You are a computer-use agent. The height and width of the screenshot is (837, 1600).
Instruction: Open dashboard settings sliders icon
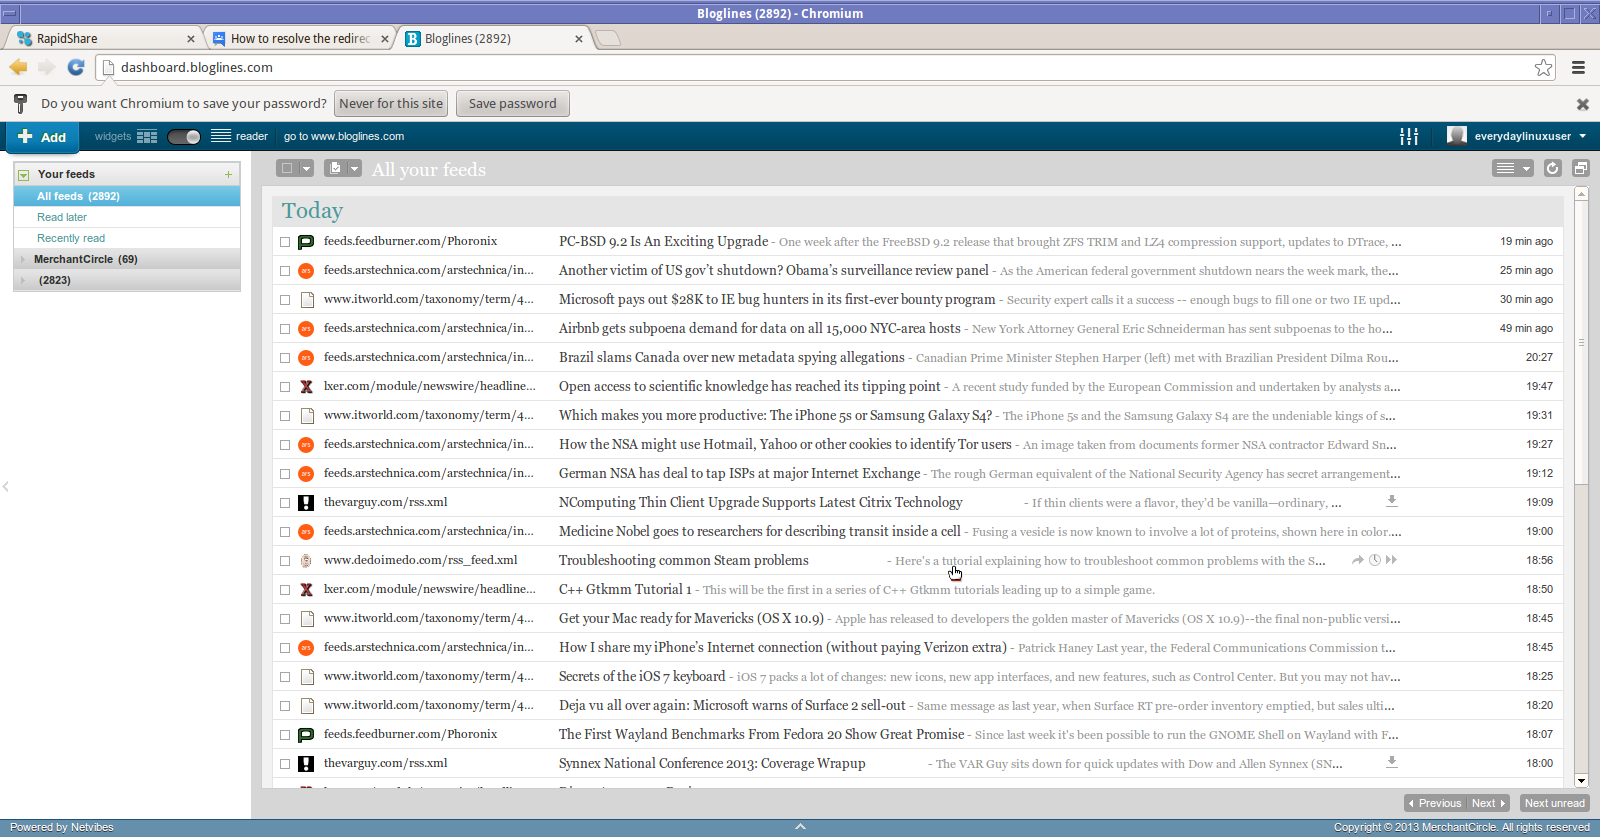1409,136
